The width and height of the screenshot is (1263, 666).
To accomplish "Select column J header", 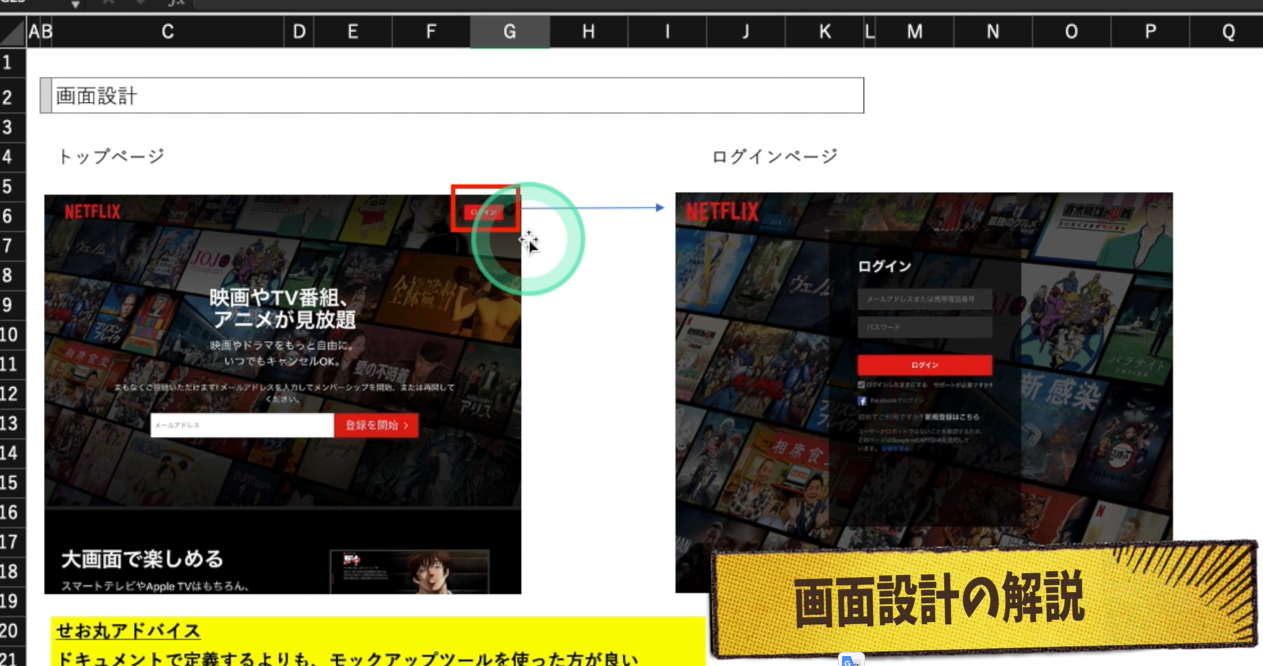I will [746, 33].
